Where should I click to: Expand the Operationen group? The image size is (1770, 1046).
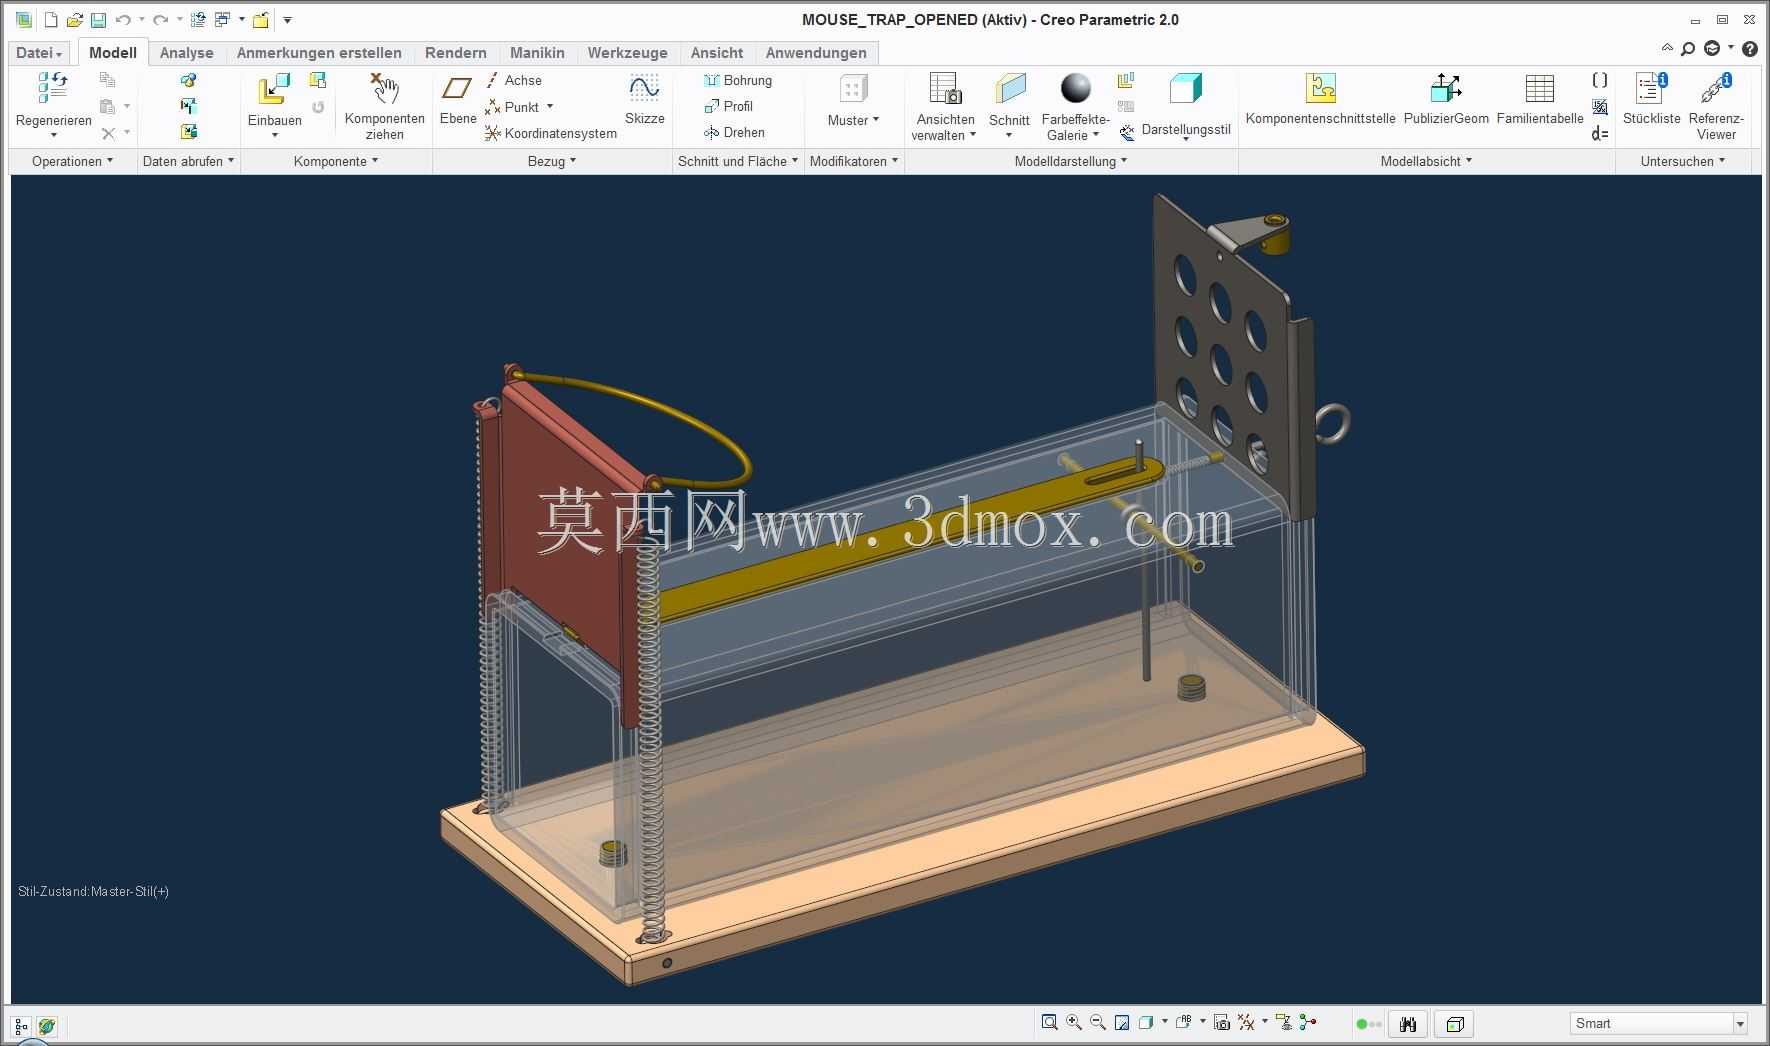click(x=72, y=161)
